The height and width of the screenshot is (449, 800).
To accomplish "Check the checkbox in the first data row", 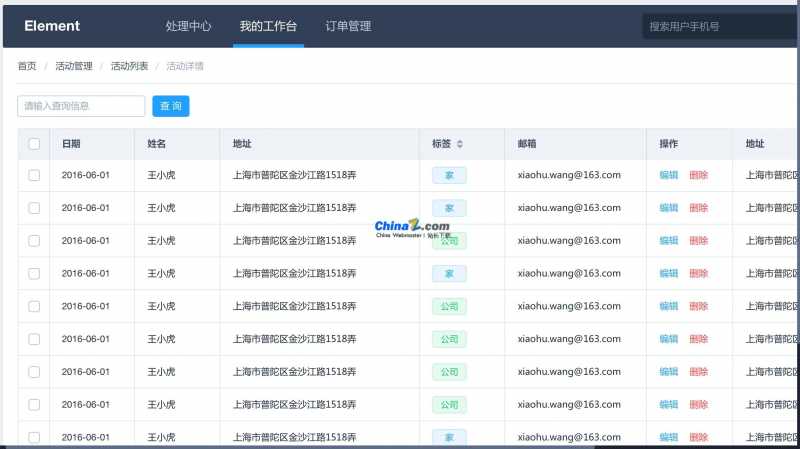I will pos(34,175).
